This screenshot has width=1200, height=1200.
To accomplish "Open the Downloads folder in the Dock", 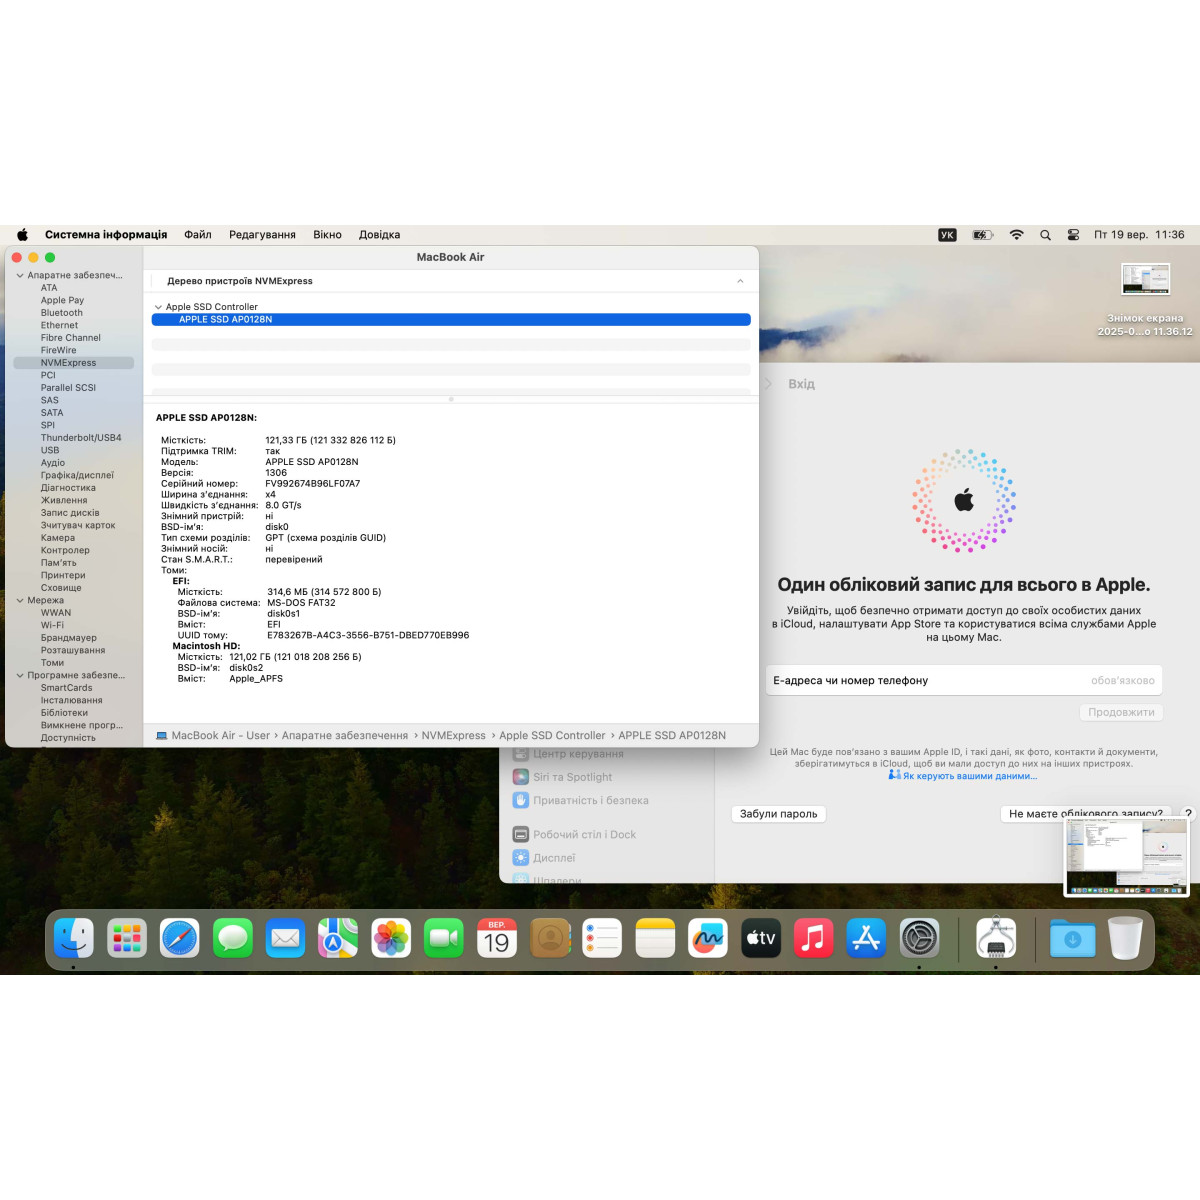I will tap(1073, 938).
